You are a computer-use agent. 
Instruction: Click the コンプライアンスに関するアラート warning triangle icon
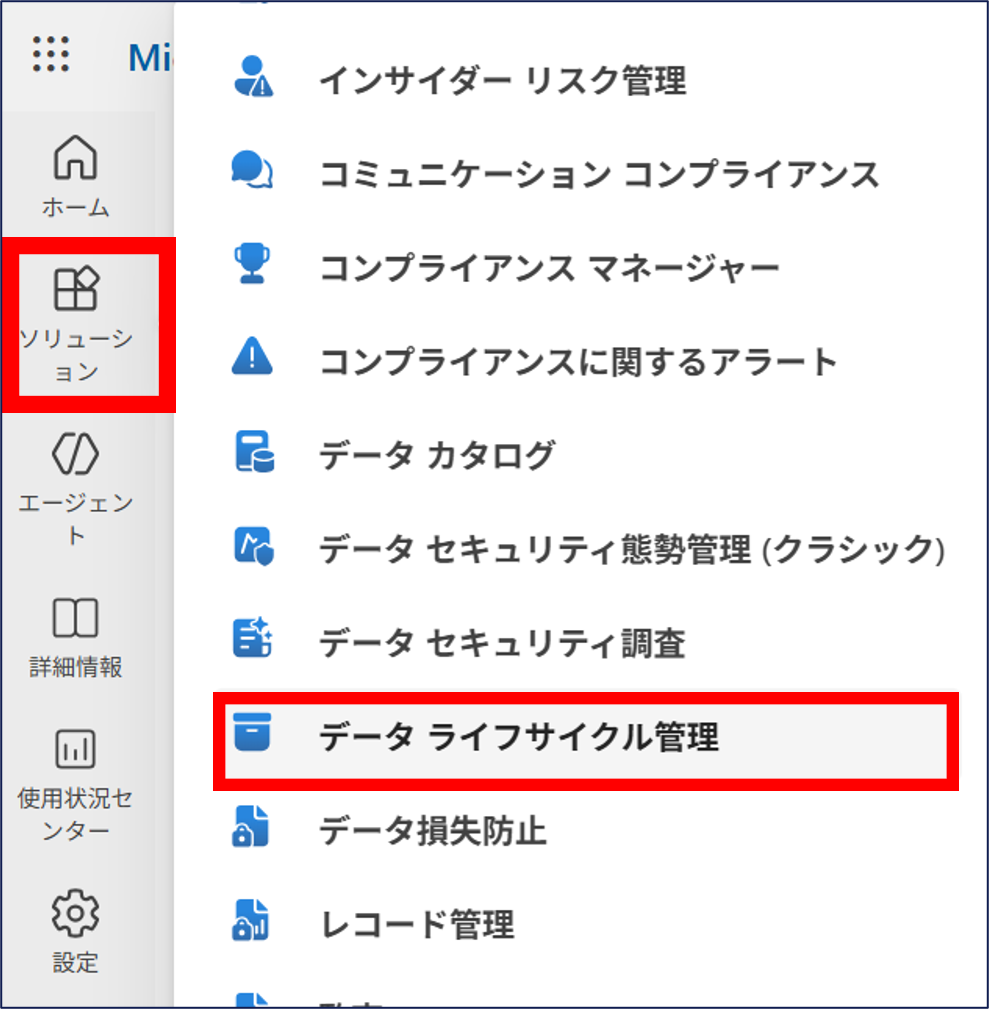[x=252, y=356]
